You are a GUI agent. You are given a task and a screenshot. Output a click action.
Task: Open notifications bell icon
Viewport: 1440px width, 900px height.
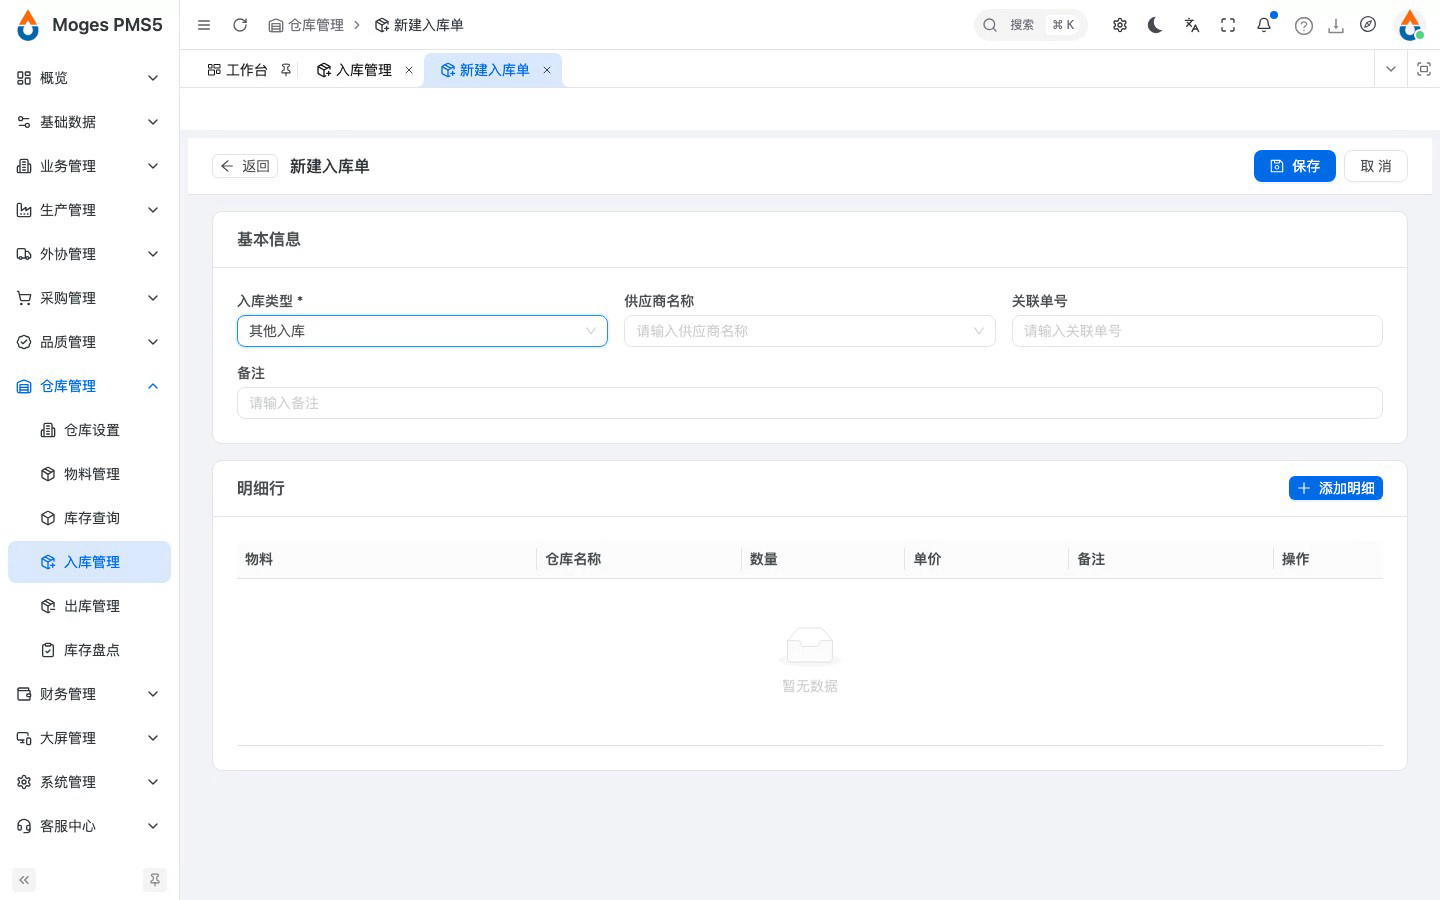pyautogui.click(x=1264, y=25)
